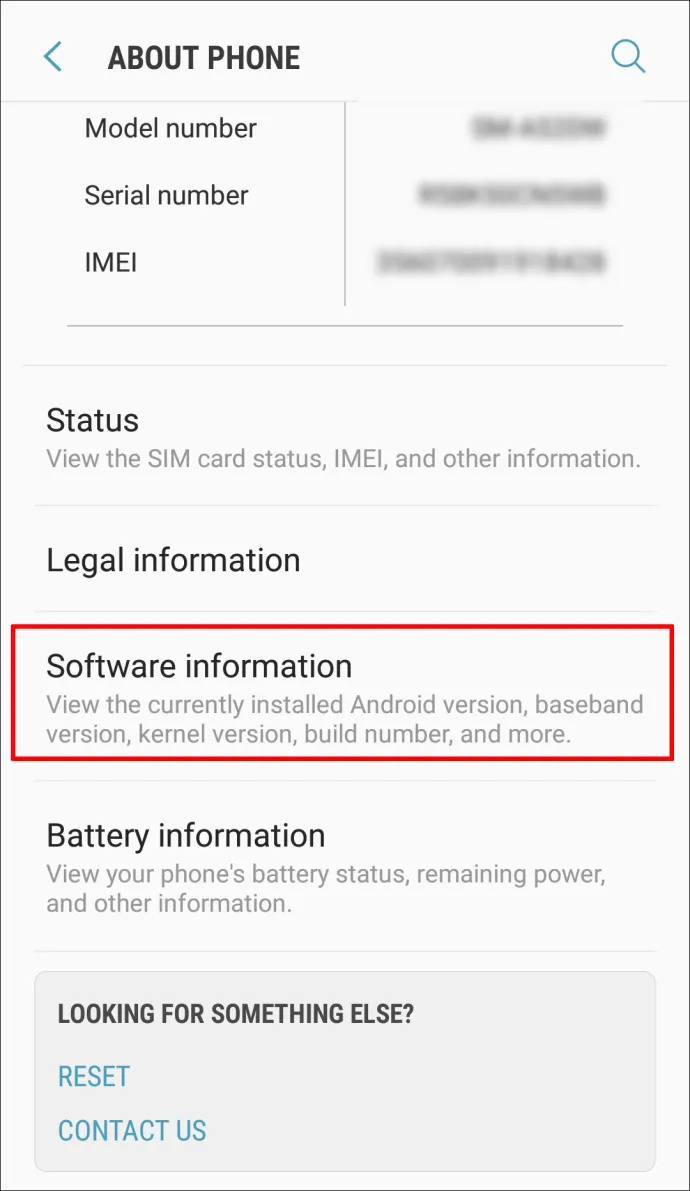Tap the CONTACT US link
Screen dimensions: 690x1191
tap(132, 1130)
